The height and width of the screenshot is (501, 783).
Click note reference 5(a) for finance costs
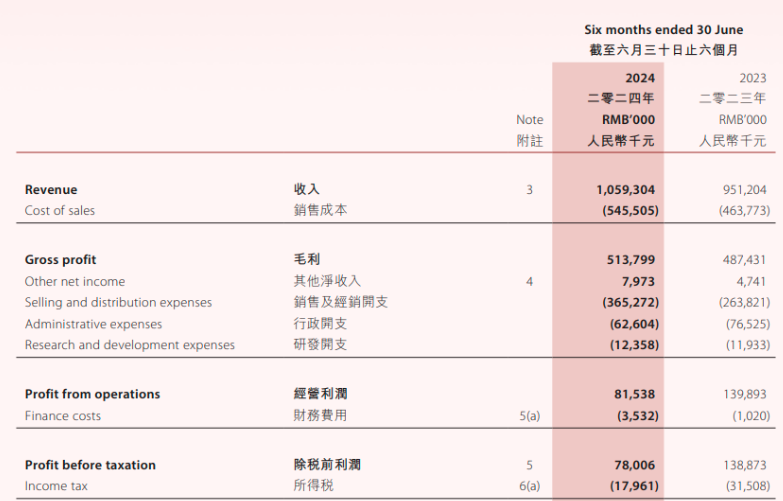529,416
